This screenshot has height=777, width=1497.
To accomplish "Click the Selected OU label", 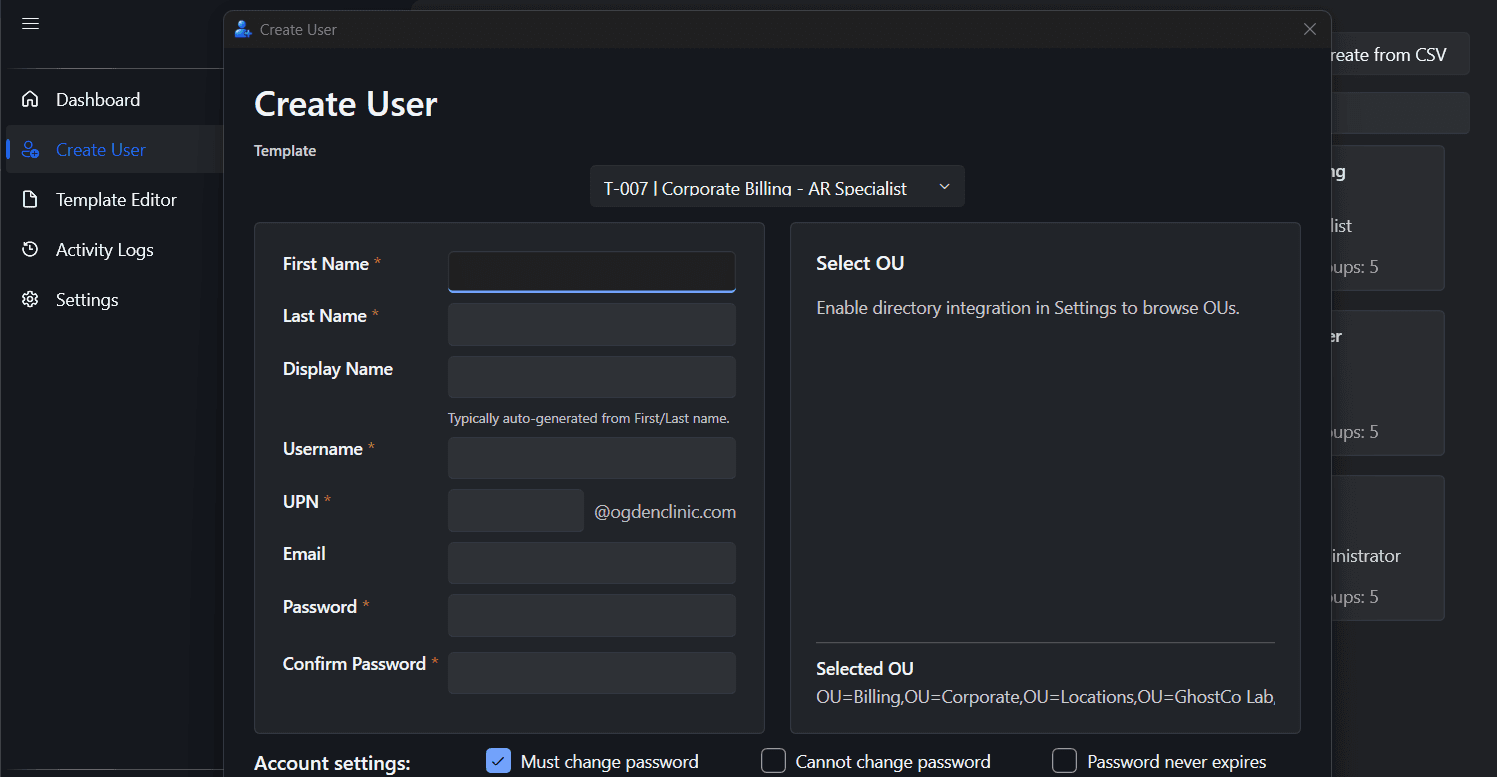I will [x=865, y=669].
